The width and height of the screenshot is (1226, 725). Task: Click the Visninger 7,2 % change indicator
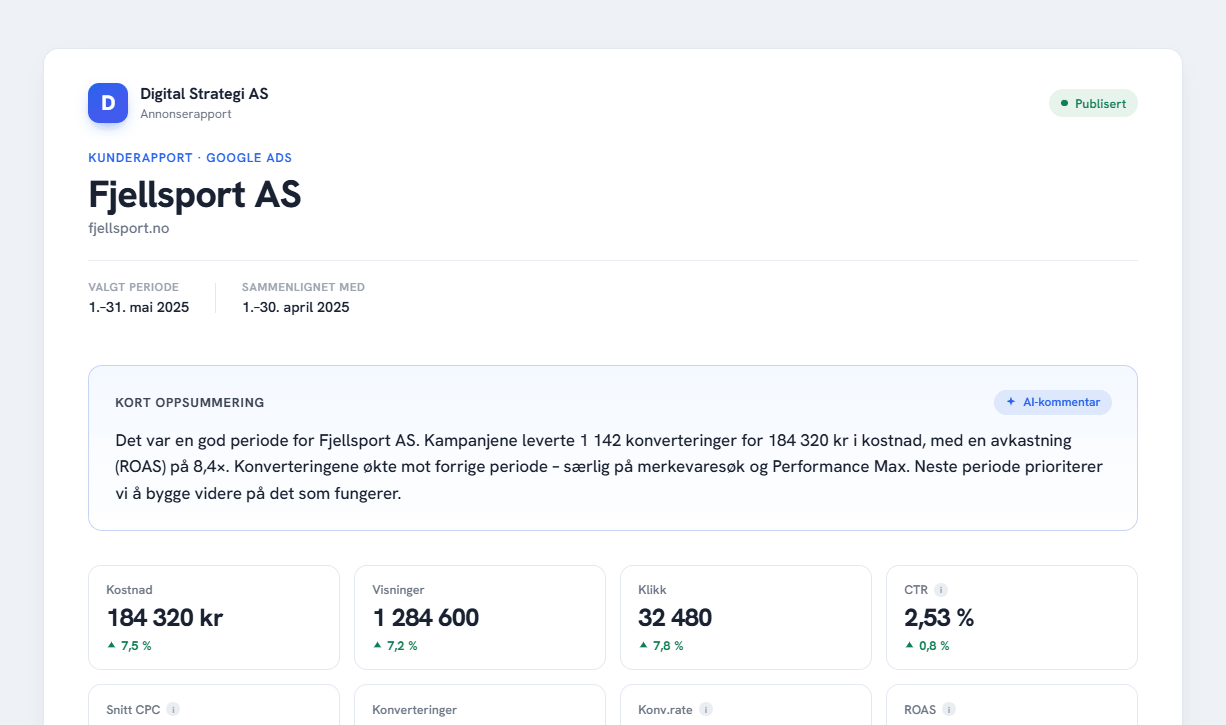(395, 646)
